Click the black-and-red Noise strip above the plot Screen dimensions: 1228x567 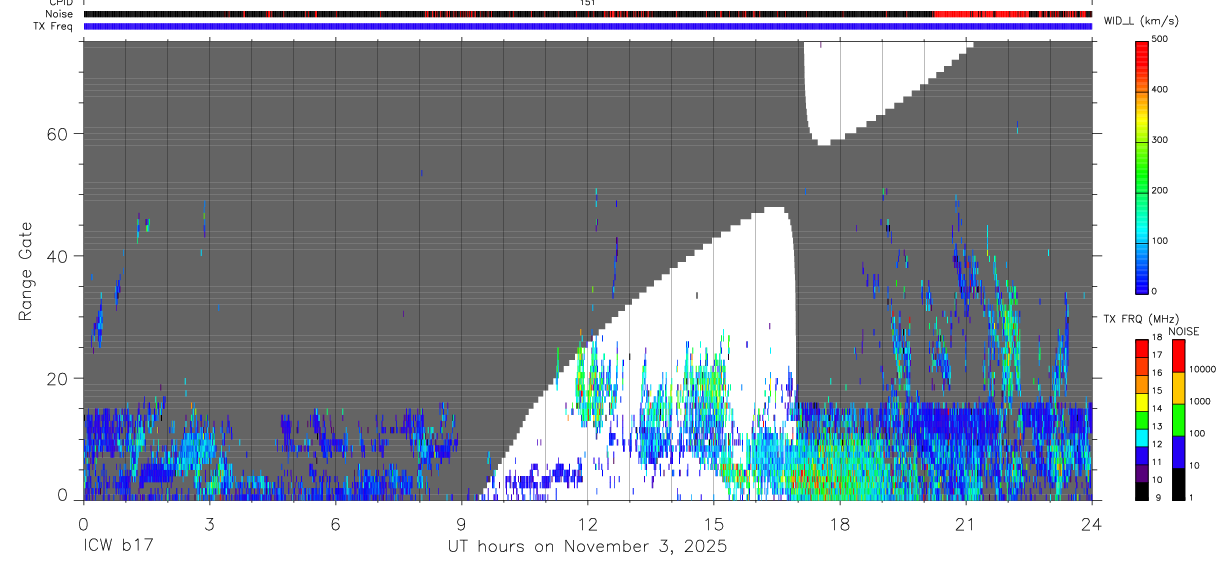587,14
